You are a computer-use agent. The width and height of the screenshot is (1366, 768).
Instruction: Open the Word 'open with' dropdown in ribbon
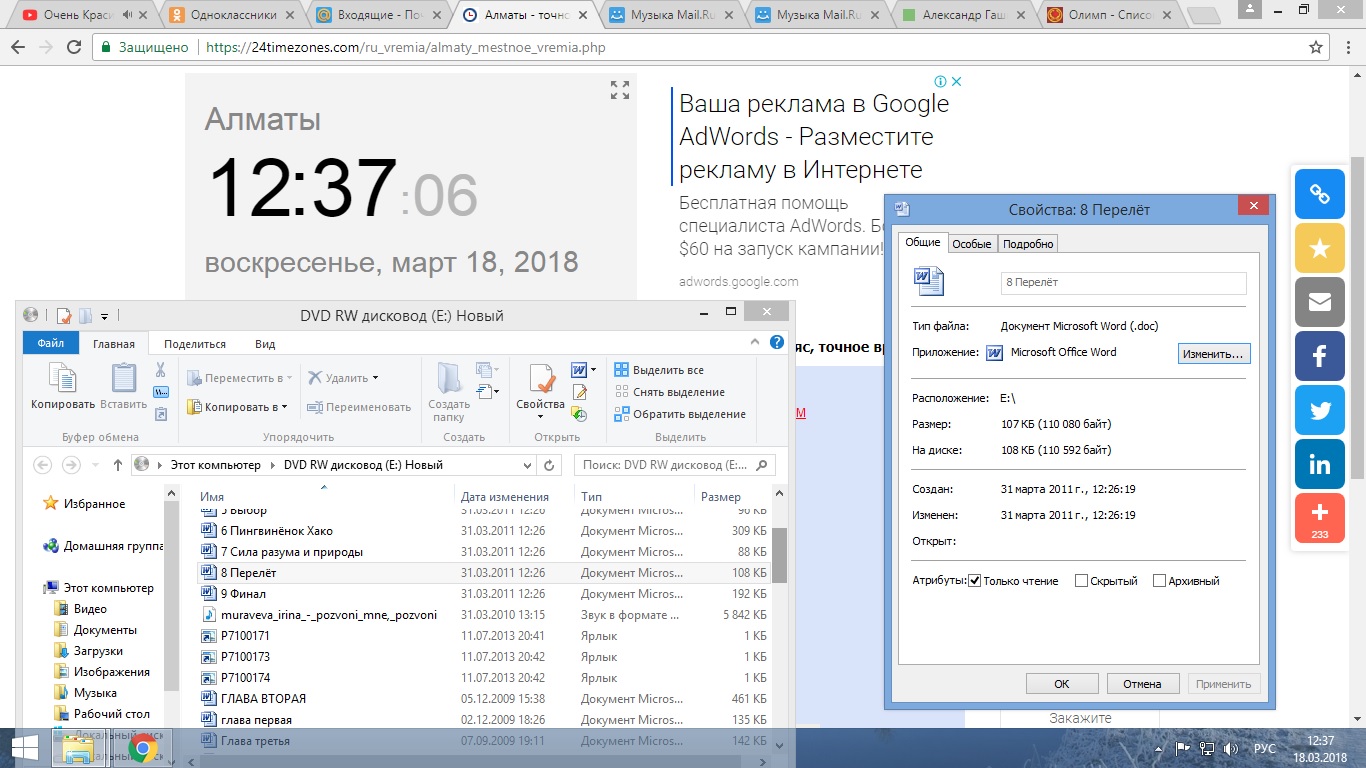pos(593,370)
